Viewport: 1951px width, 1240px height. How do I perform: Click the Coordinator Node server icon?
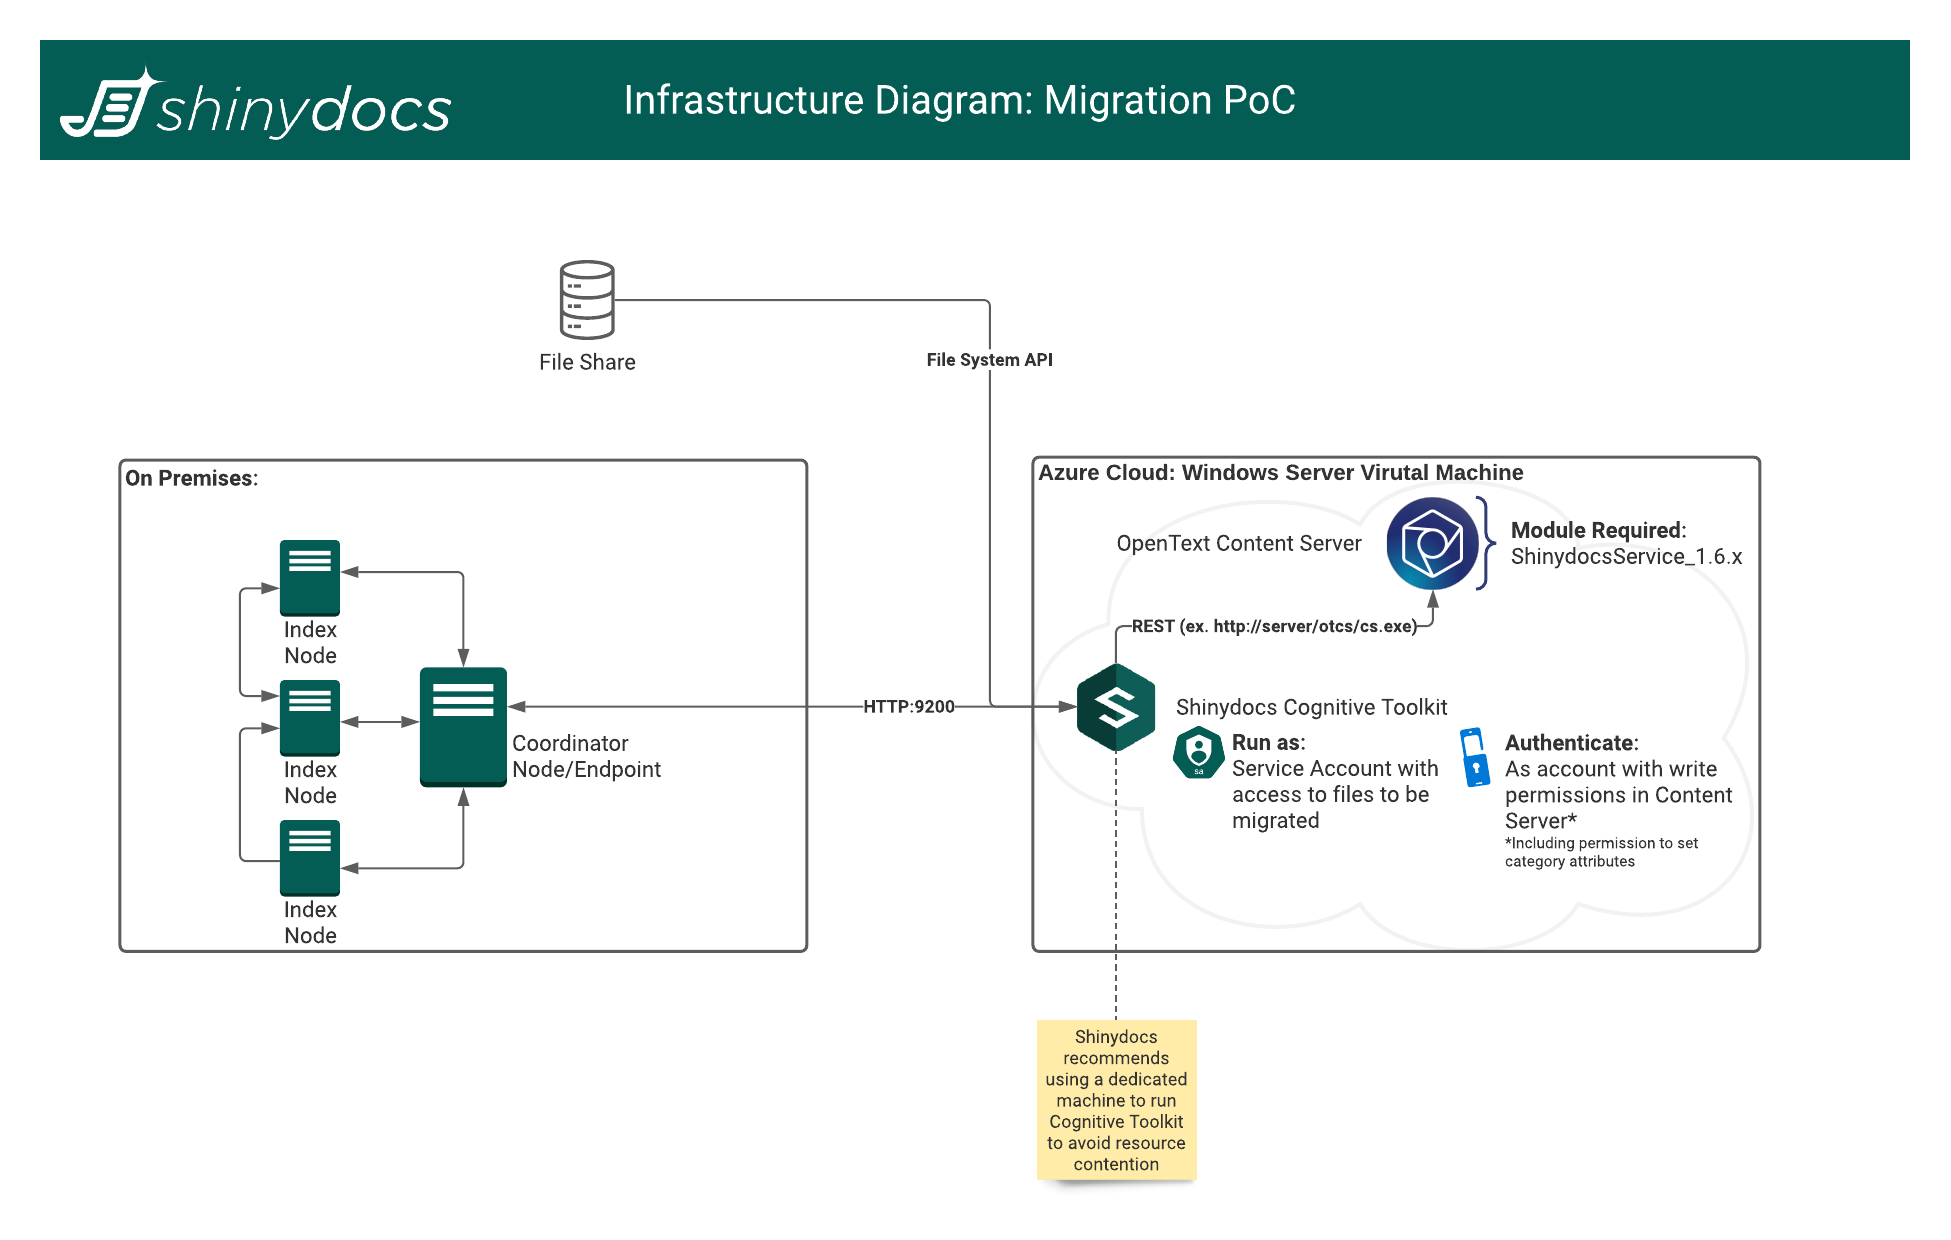click(x=463, y=726)
